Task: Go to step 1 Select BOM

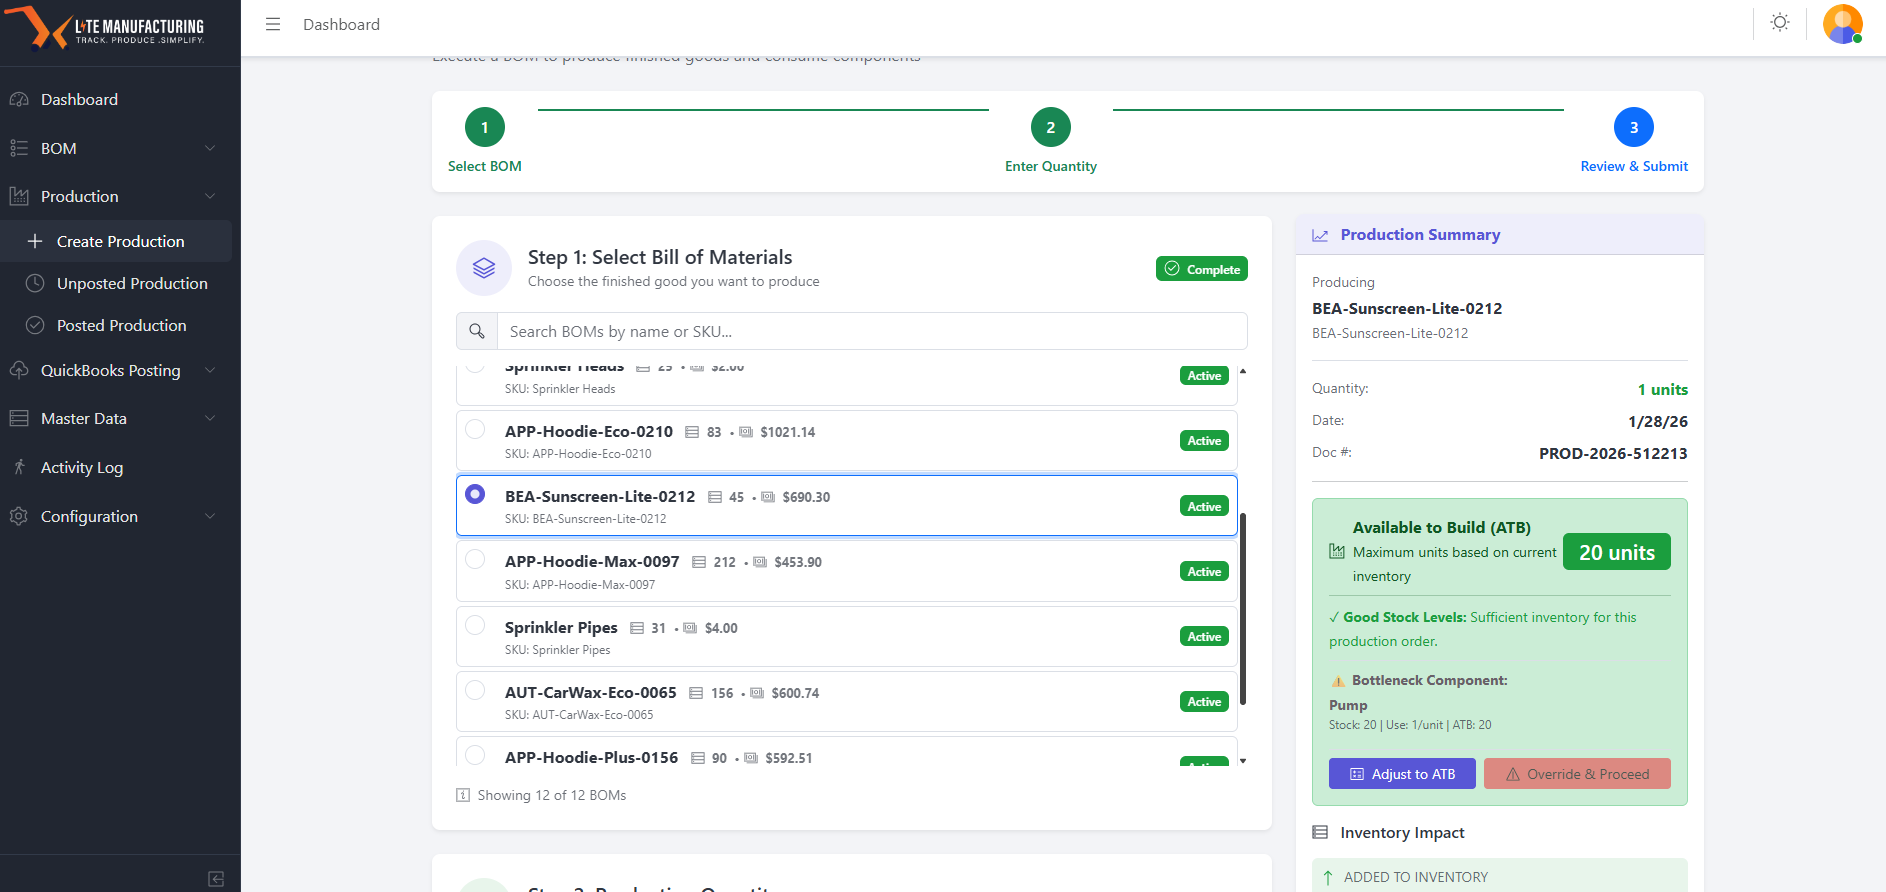Action: point(485,127)
